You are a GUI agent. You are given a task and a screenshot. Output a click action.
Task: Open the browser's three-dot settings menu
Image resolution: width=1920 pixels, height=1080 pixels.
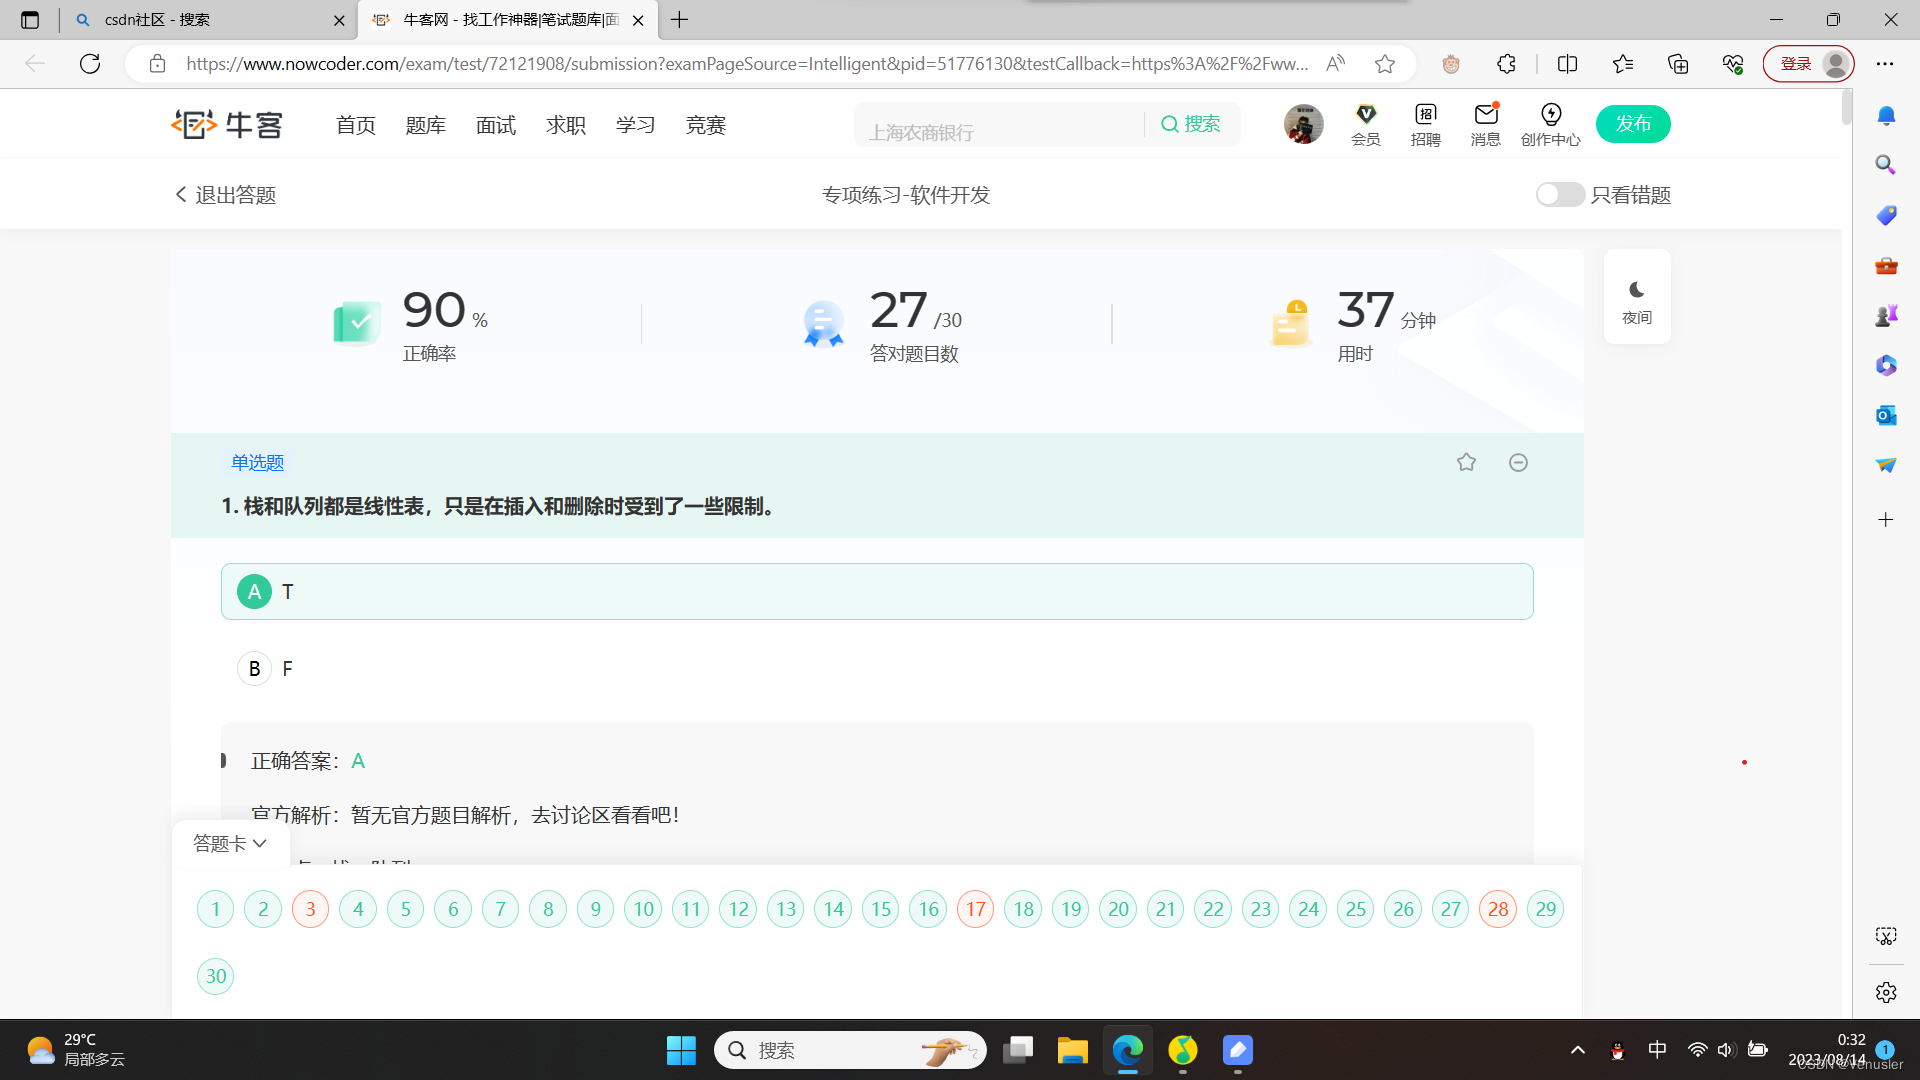pyautogui.click(x=1885, y=64)
